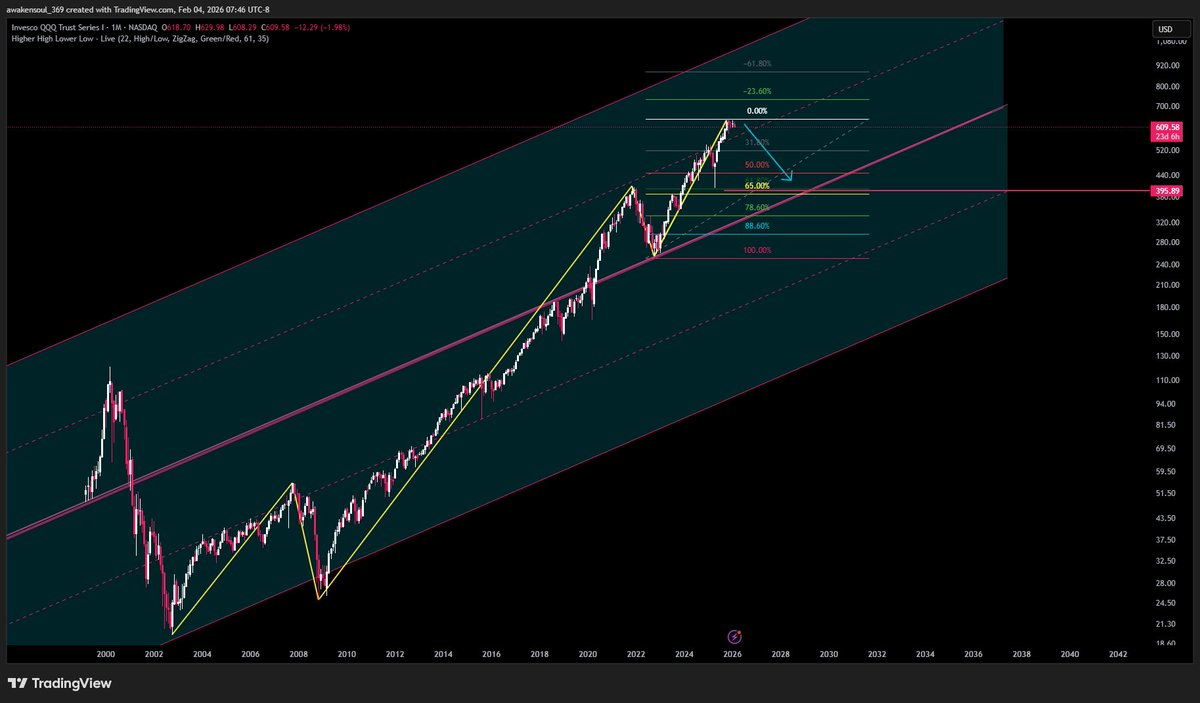Click the 280.00 price axis label
The height and width of the screenshot is (703, 1200).
coord(1168,241)
